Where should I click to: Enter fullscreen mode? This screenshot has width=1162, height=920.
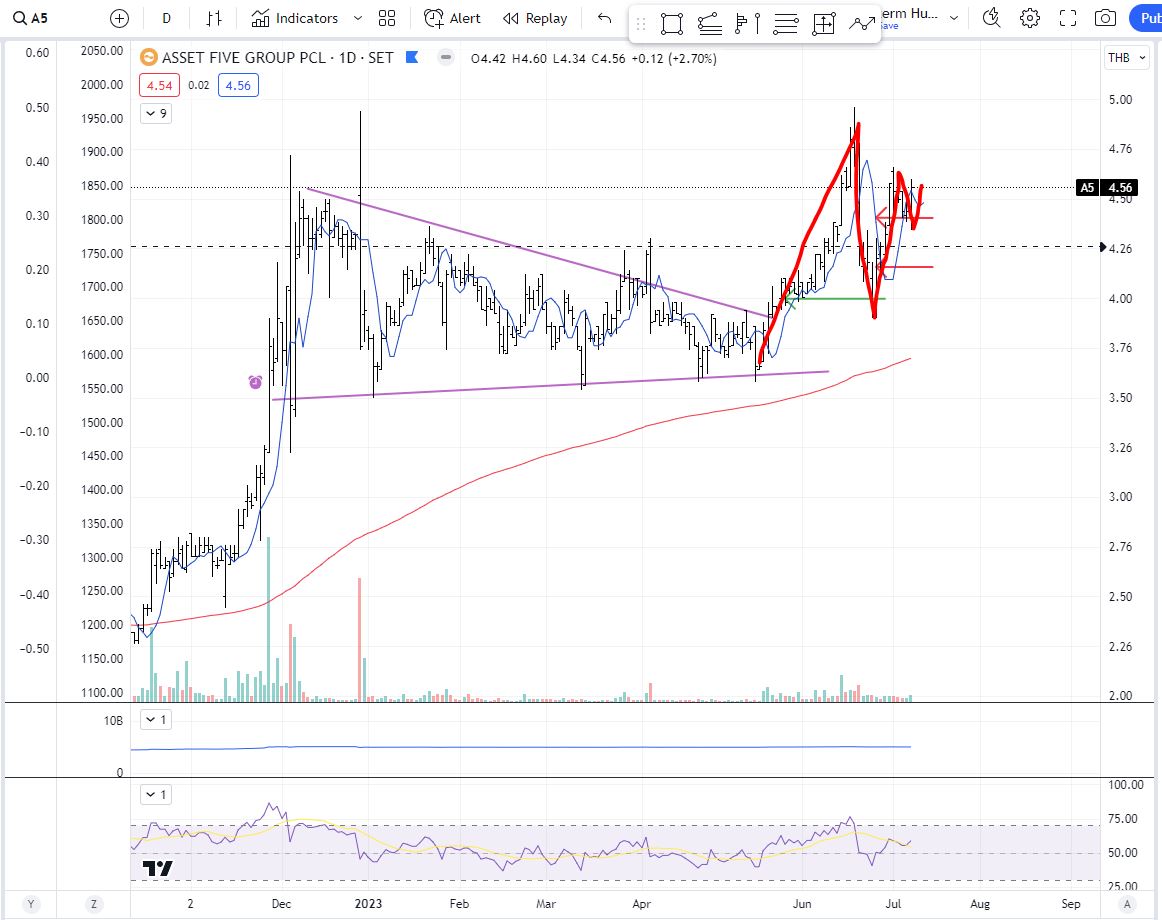tap(1068, 18)
